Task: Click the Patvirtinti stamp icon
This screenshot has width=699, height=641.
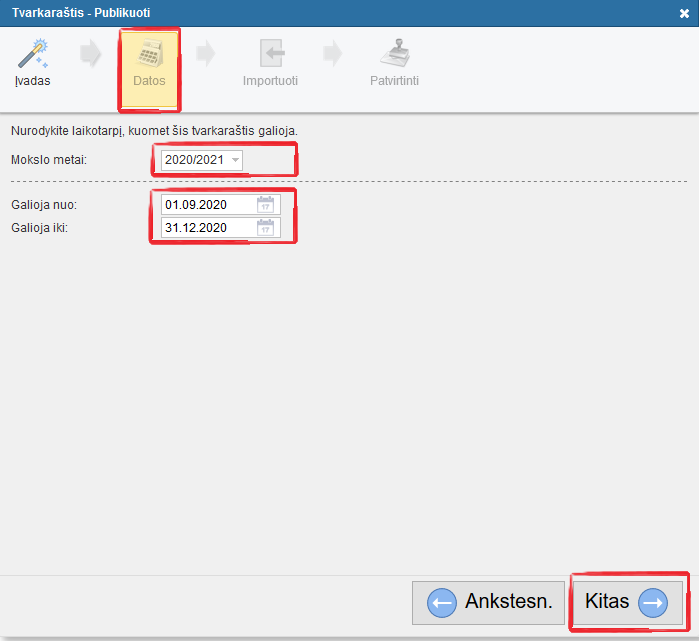Action: (394, 54)
